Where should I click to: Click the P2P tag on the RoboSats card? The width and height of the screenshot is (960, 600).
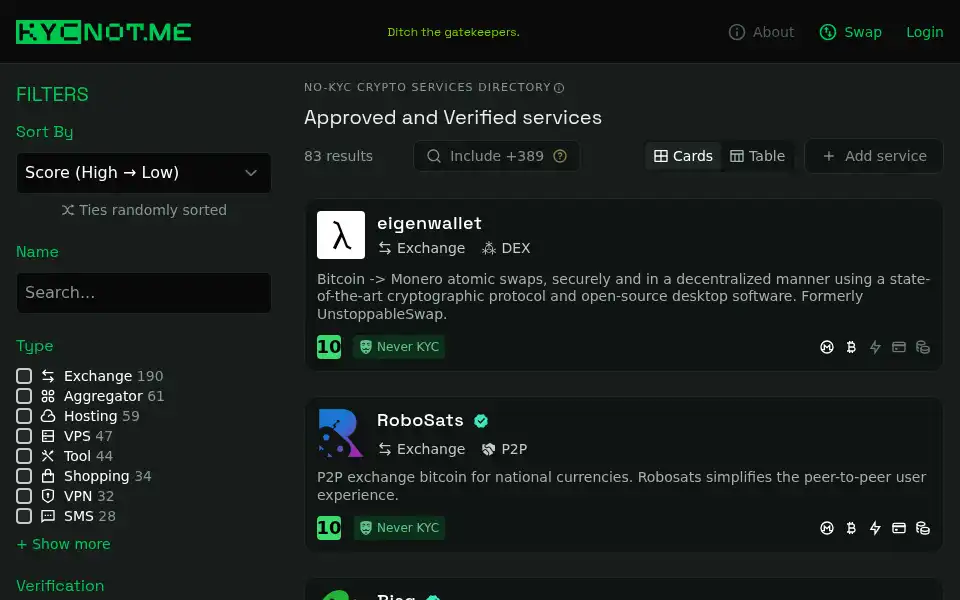(504, 449)
